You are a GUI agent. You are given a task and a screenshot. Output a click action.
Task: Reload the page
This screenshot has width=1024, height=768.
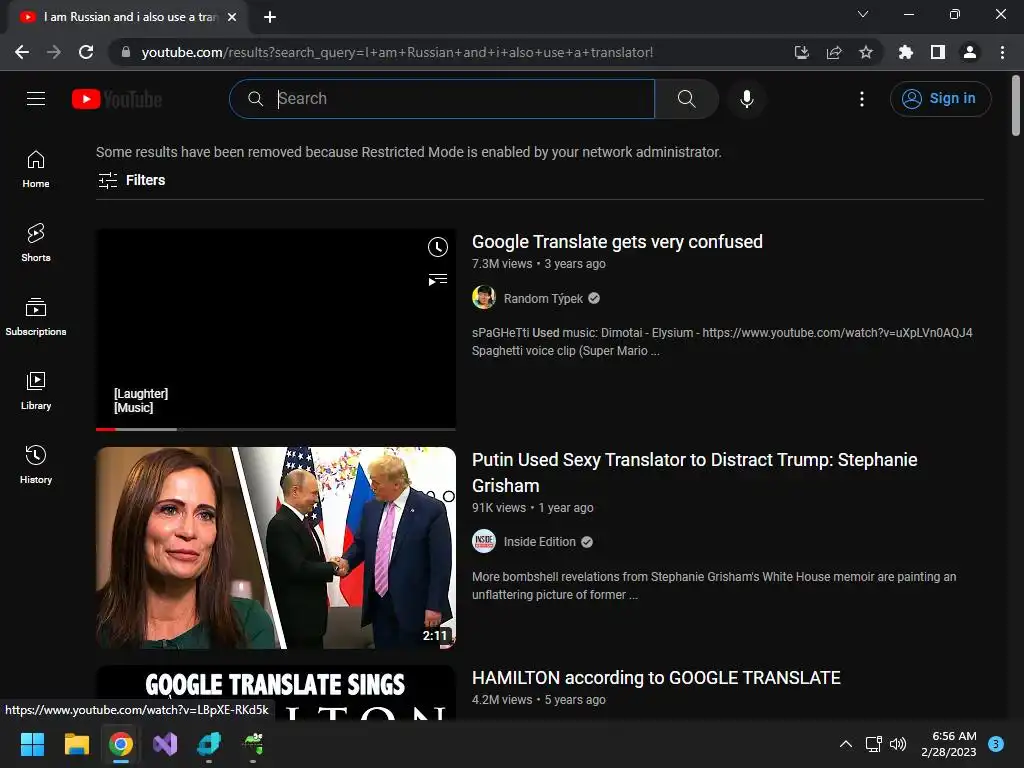tap(86, 52)
